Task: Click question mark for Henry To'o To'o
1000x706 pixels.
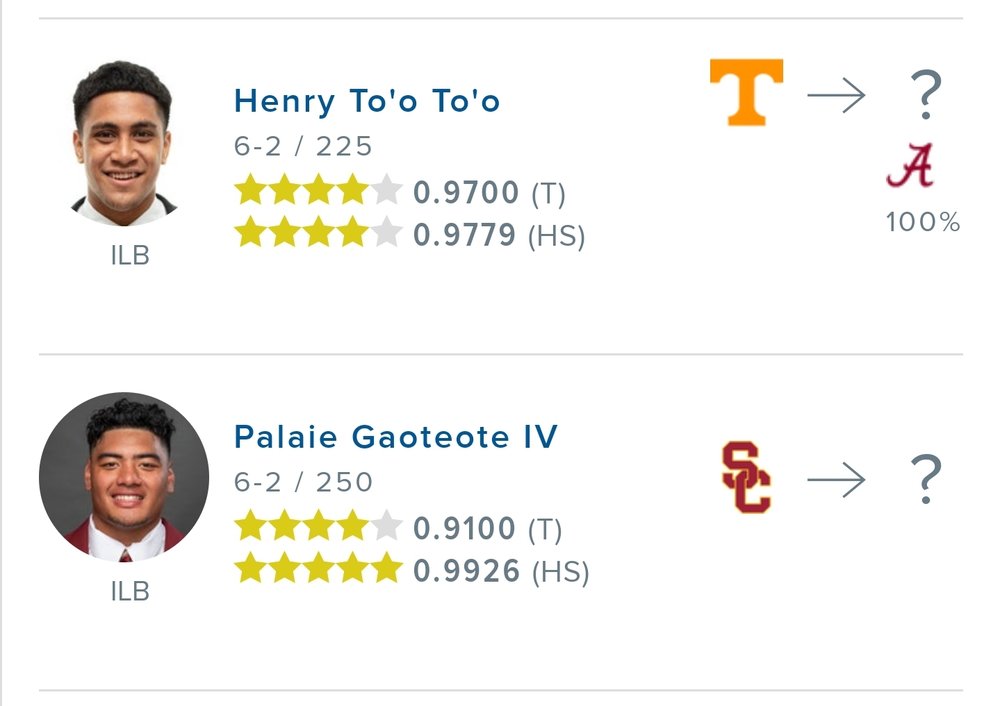Action: coord(926,96)
